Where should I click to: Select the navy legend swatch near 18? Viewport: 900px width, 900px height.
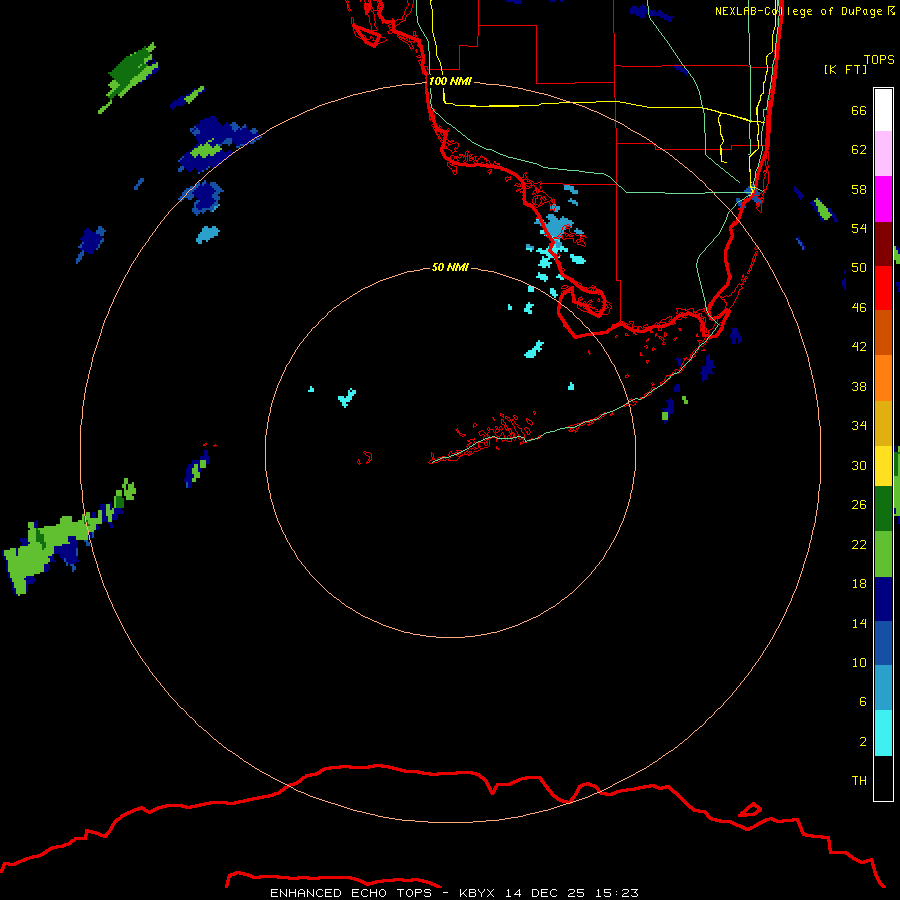click(883, 599)
